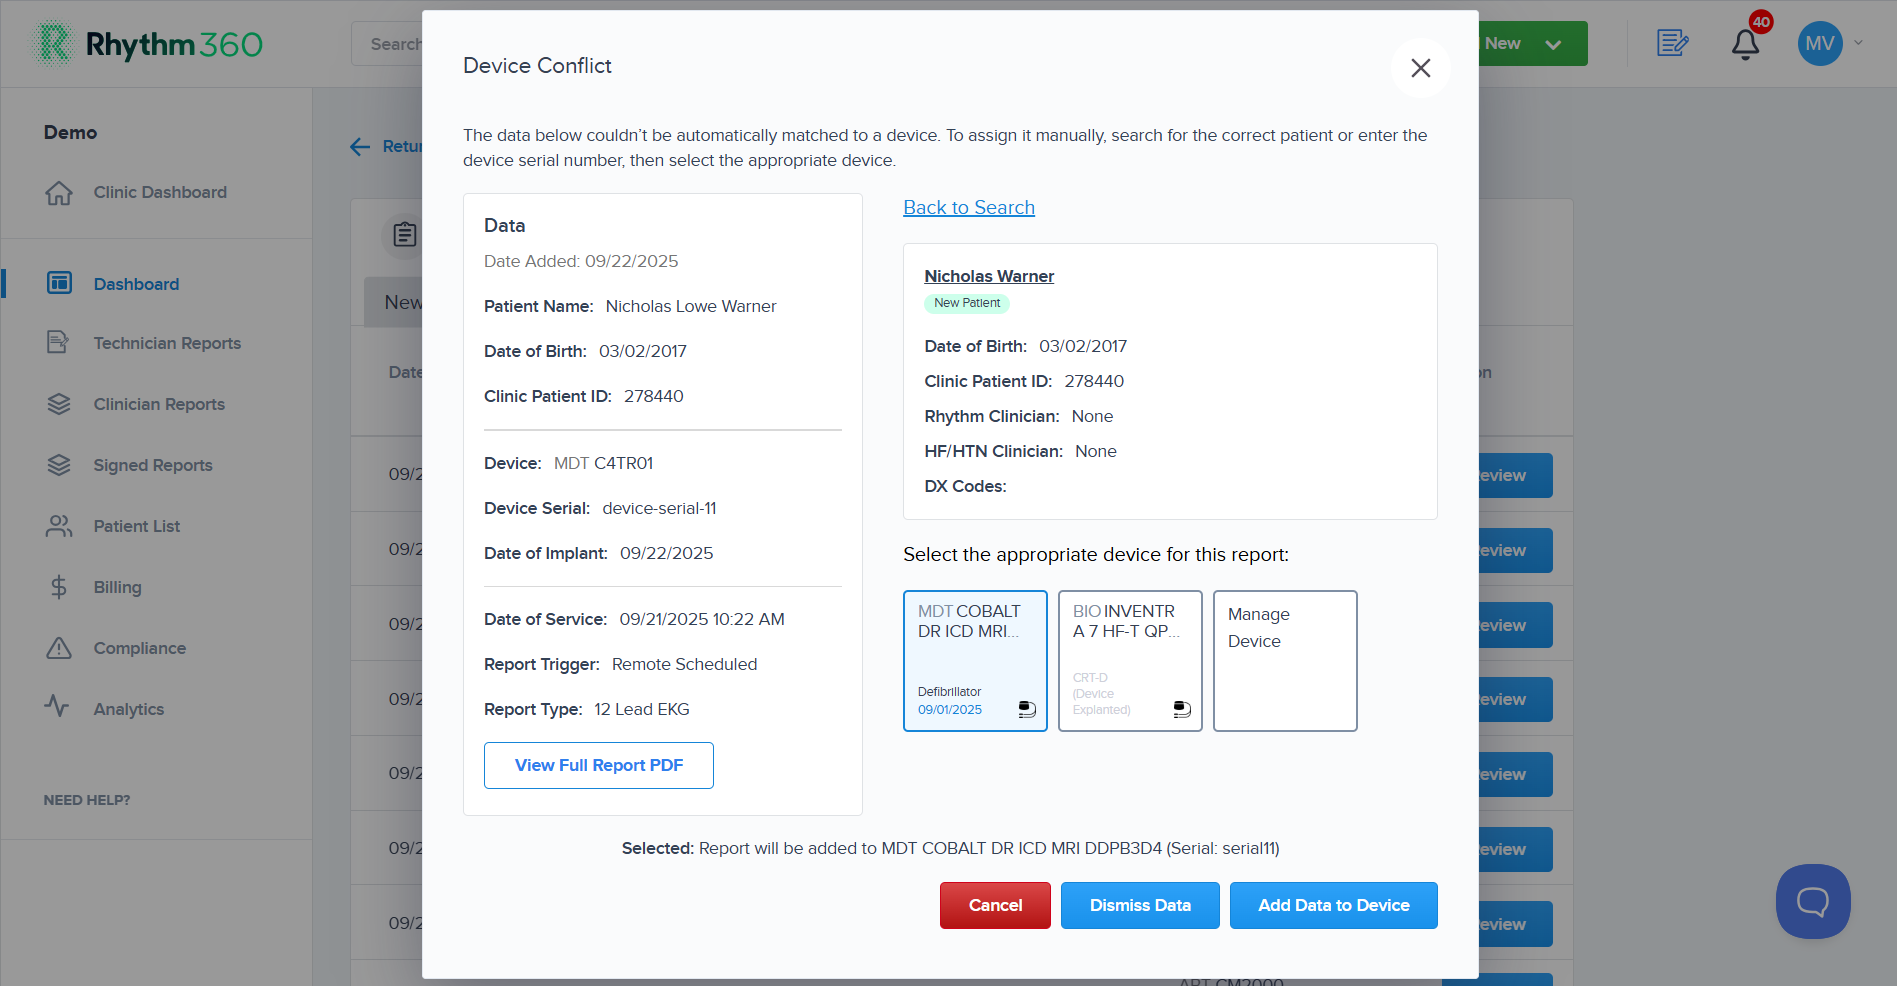Viewport: 1897px width, 986px height.
Task: Click View Full Report PDF
Action: 599,765
